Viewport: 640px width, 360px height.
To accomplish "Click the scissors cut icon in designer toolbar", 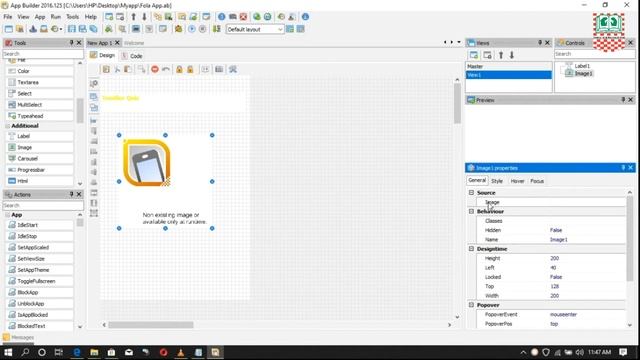I will (x=117, y=69).
